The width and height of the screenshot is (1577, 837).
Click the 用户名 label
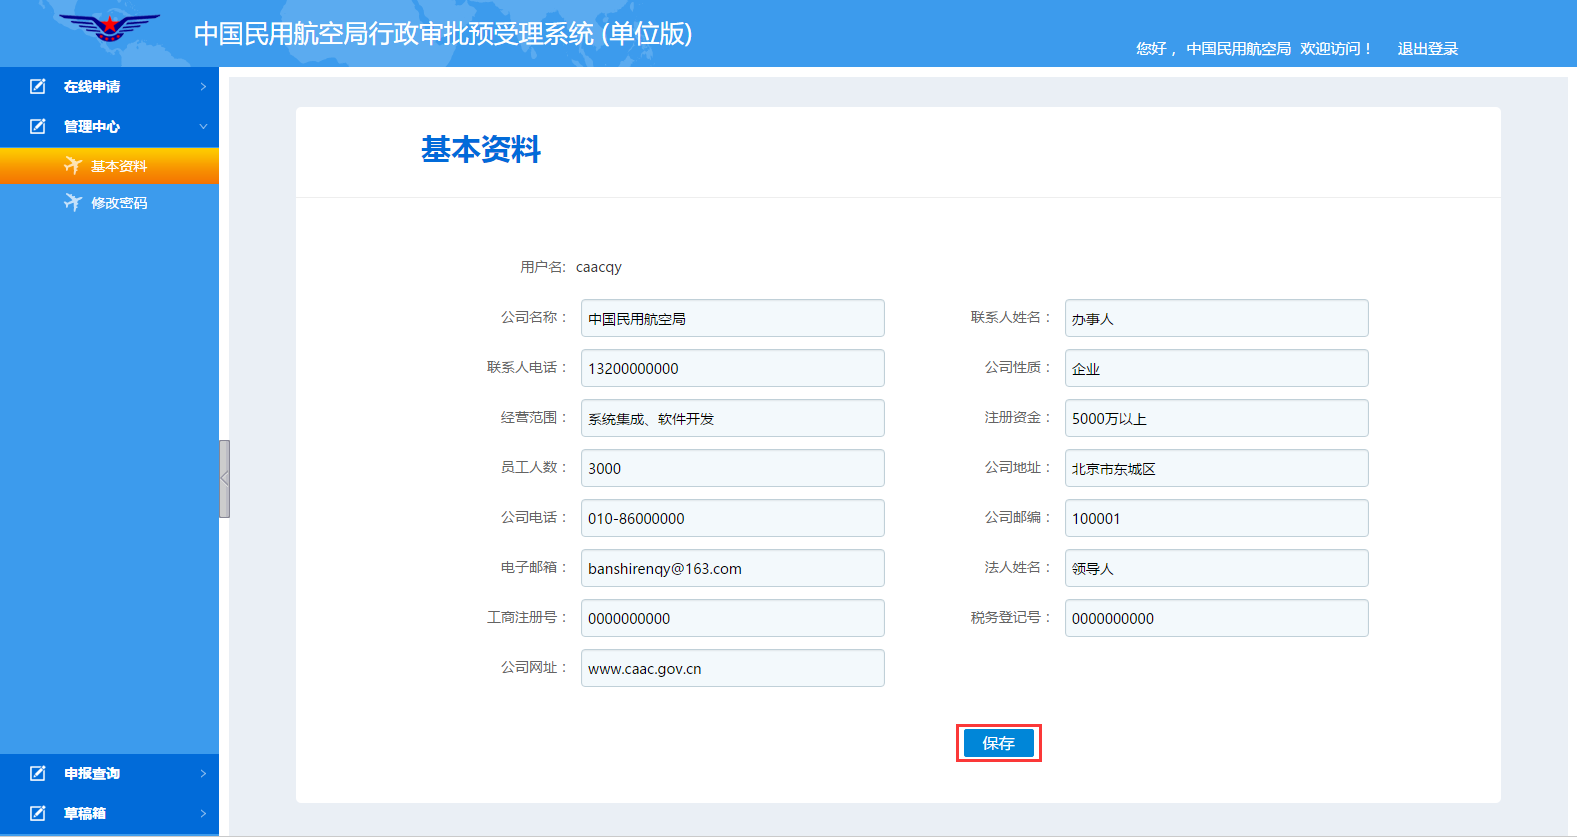coord(543,267)
